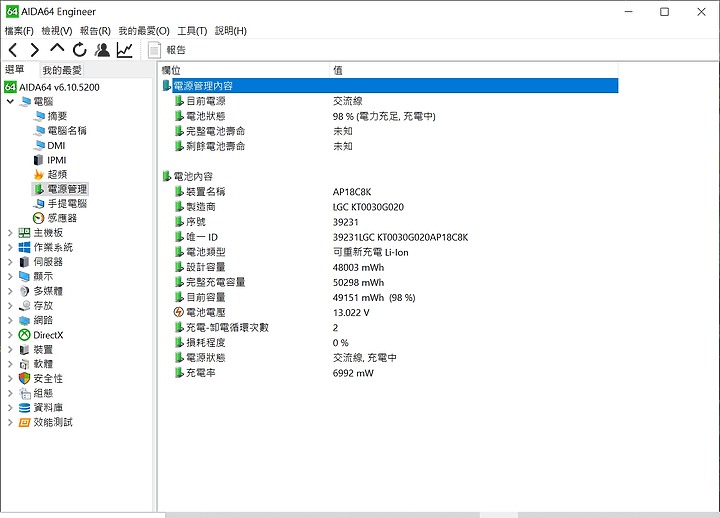720x518 pixels.
Task: Click the 組態 configuration icon
Action: (x=24, y=393)
